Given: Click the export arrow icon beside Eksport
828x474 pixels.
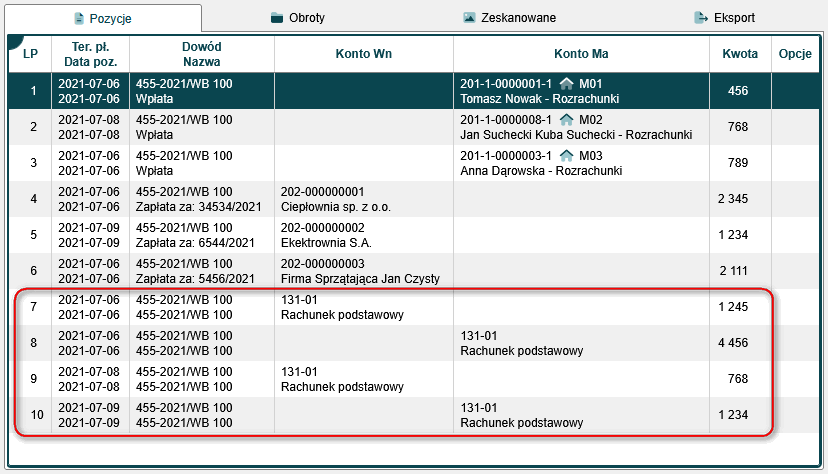Looking at the screenshot, I should pos(700,18).
